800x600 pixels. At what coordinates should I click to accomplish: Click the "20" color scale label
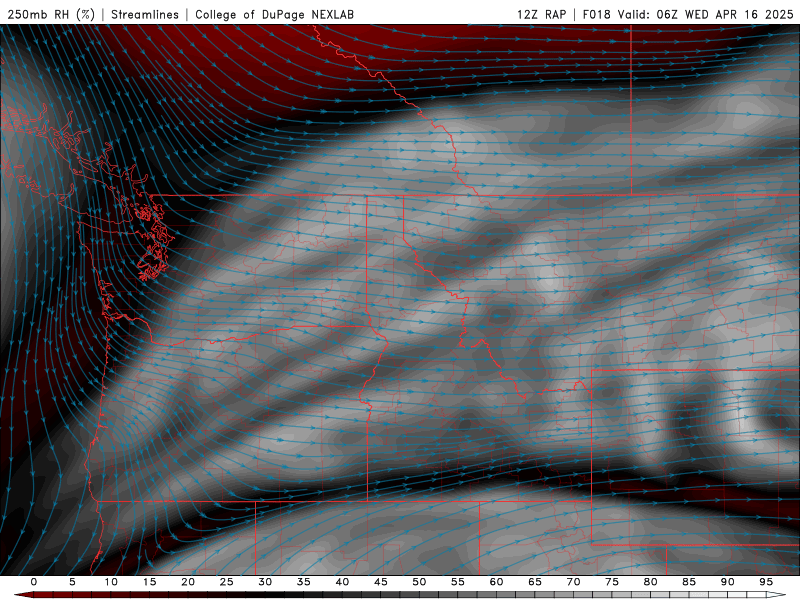[188, 582]
